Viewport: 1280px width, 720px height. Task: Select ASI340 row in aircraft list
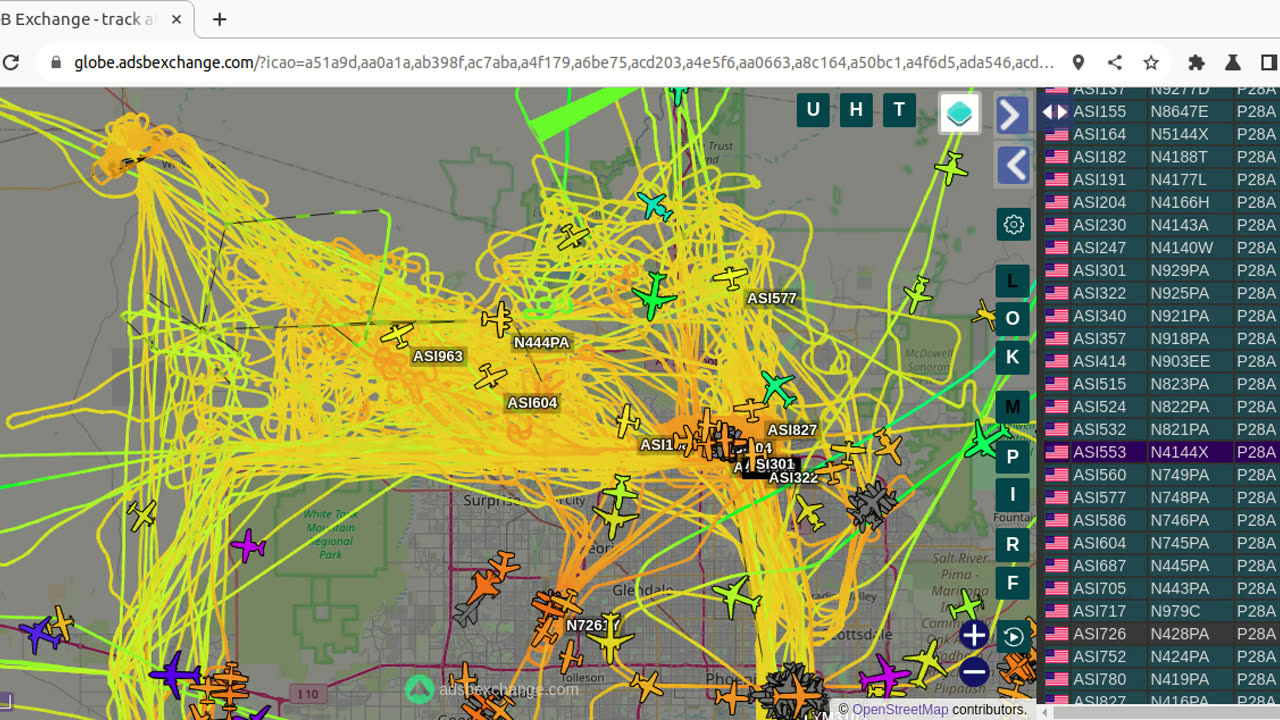[1160, 316]
